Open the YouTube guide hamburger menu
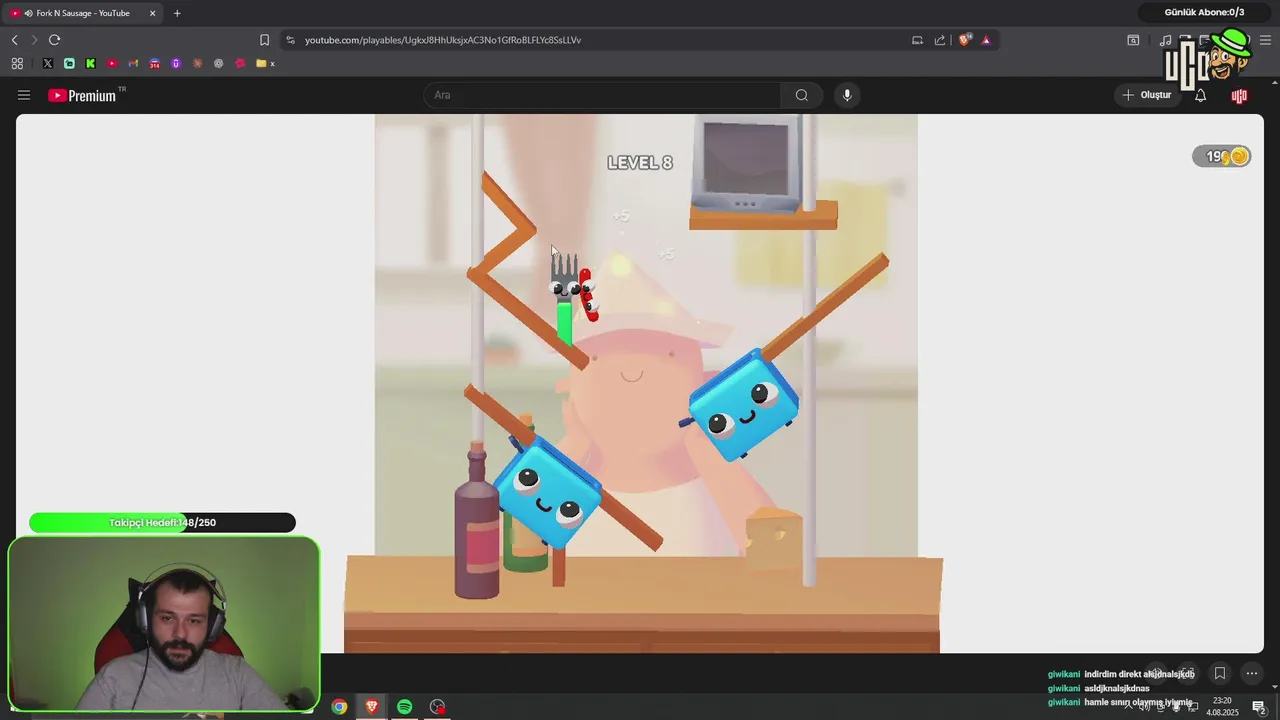Image resolution: width=1280 pixels, height=720 pixels. 24,95
